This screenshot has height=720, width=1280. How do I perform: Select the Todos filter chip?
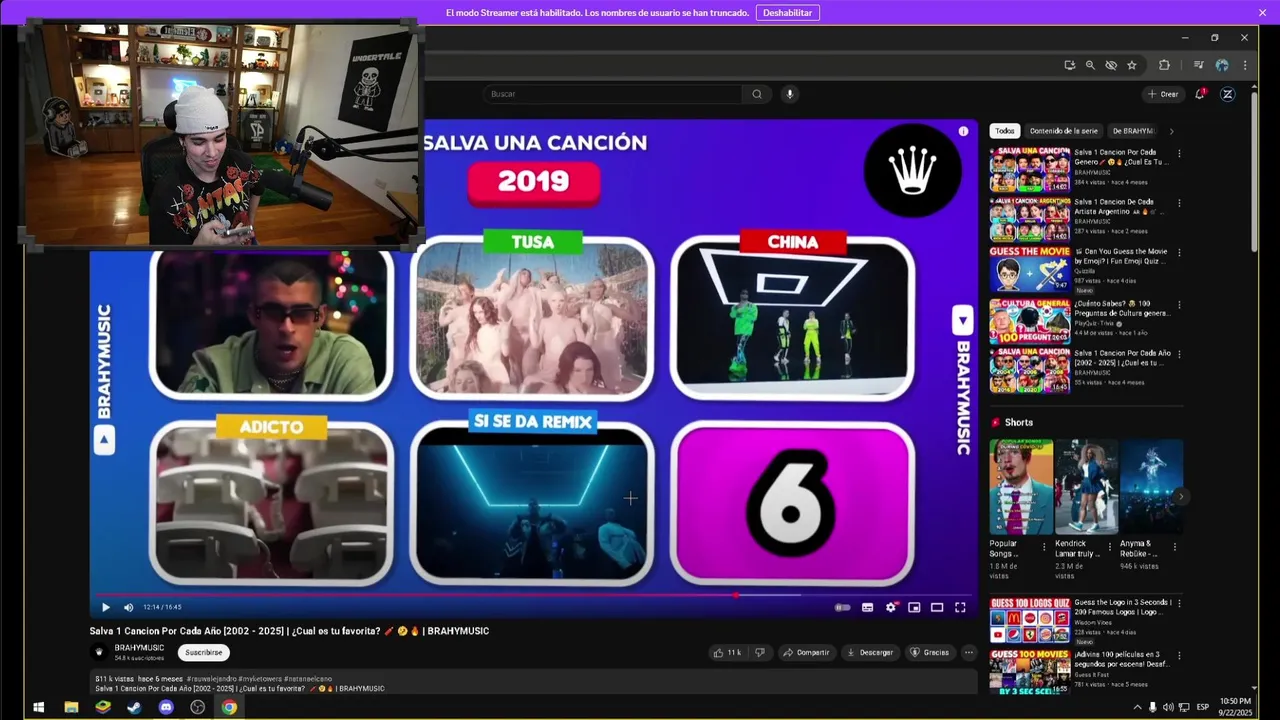[x=1005, y=131]
